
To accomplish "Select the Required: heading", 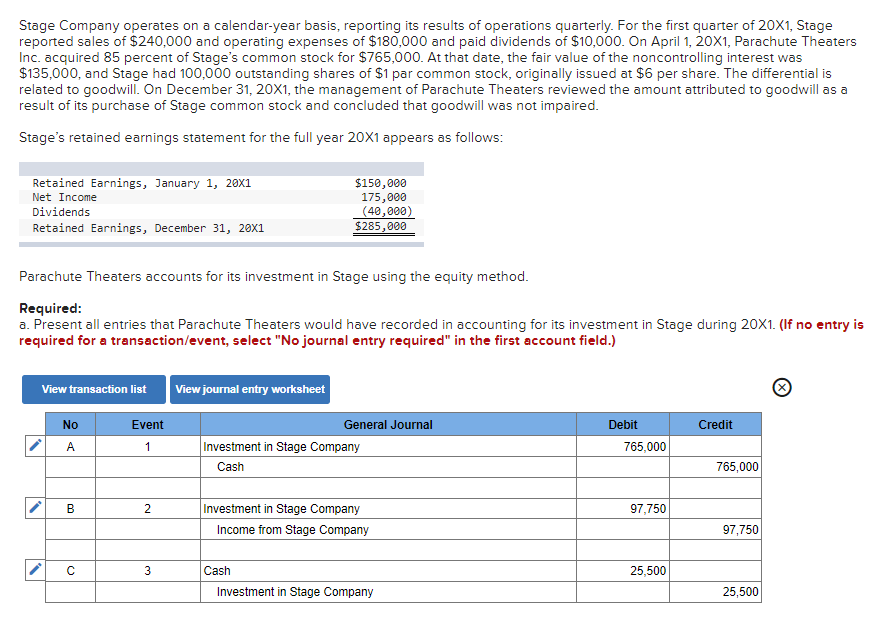I will [50, 308].
